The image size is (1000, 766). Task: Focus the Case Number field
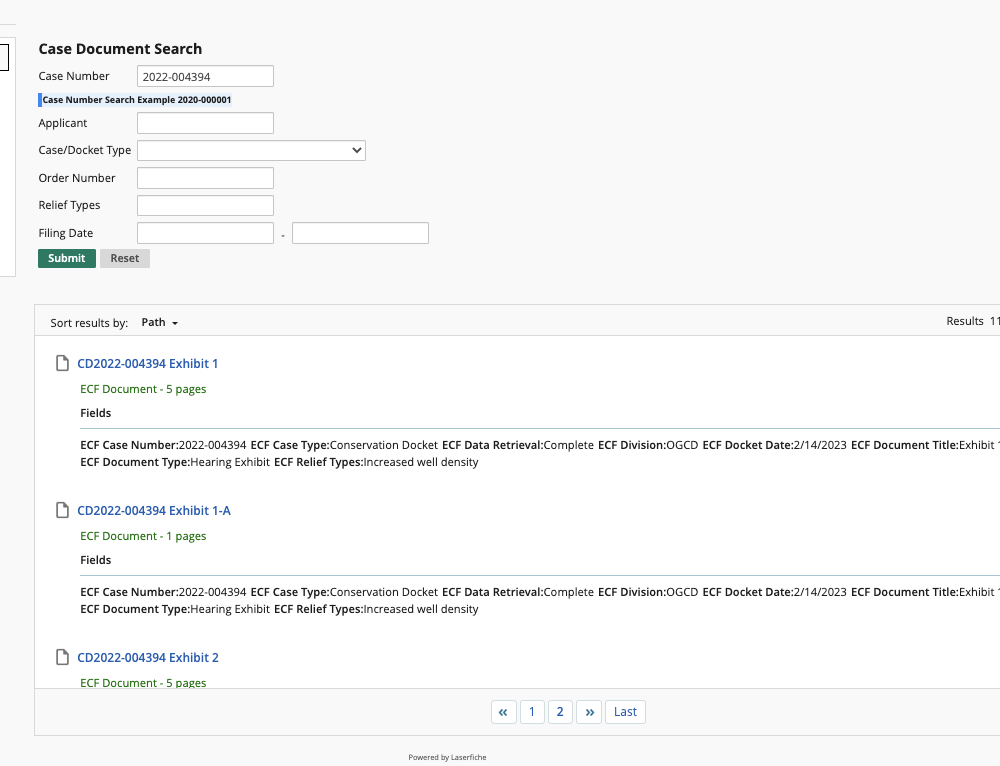[205, 76]
